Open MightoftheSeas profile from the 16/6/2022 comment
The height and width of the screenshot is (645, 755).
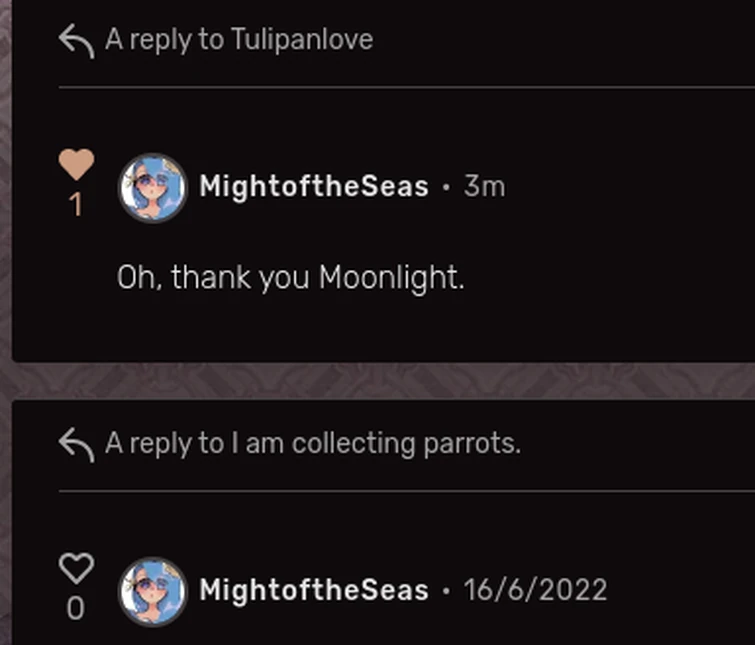tap(313, 590)
